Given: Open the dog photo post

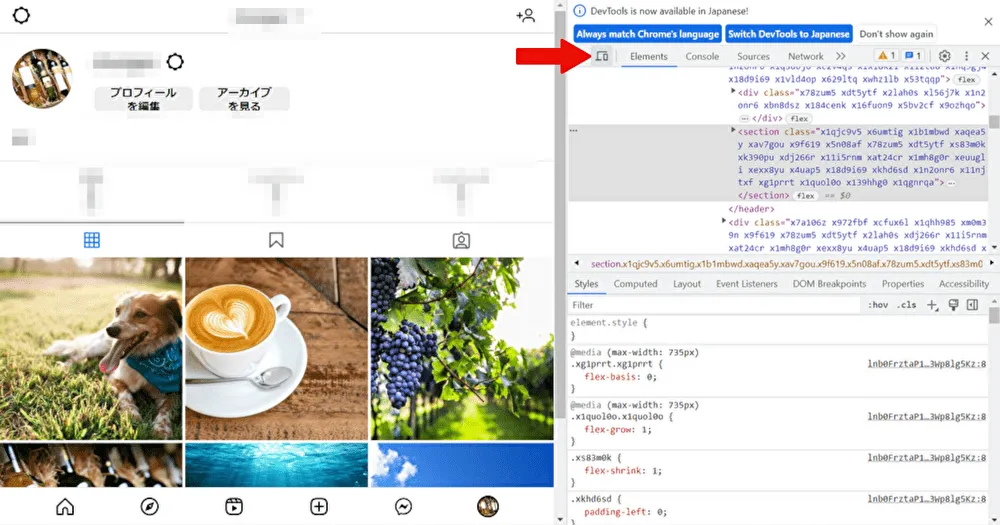Looking at the screenshot, I should tap(91, 348).
